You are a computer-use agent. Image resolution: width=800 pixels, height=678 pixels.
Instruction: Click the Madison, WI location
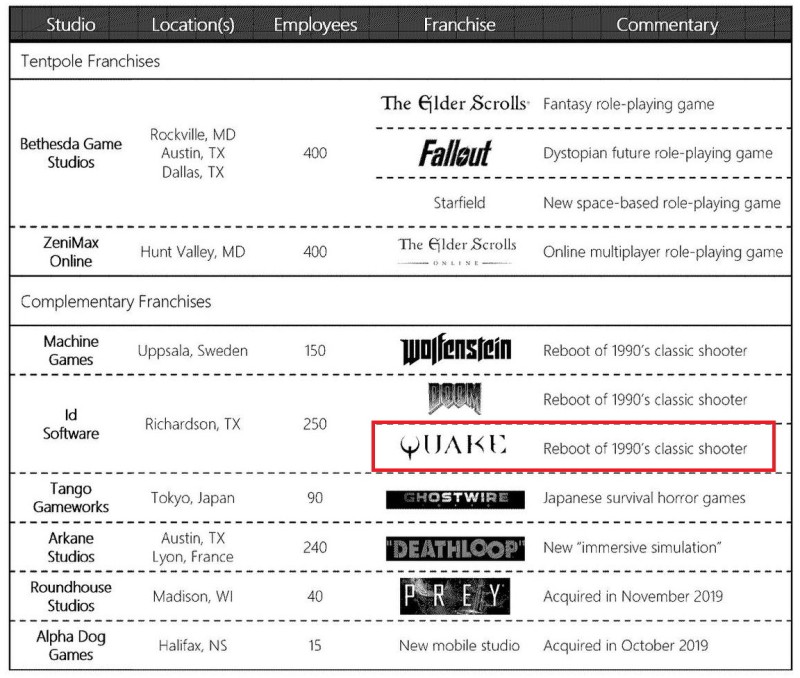click(x=193, y=596)
